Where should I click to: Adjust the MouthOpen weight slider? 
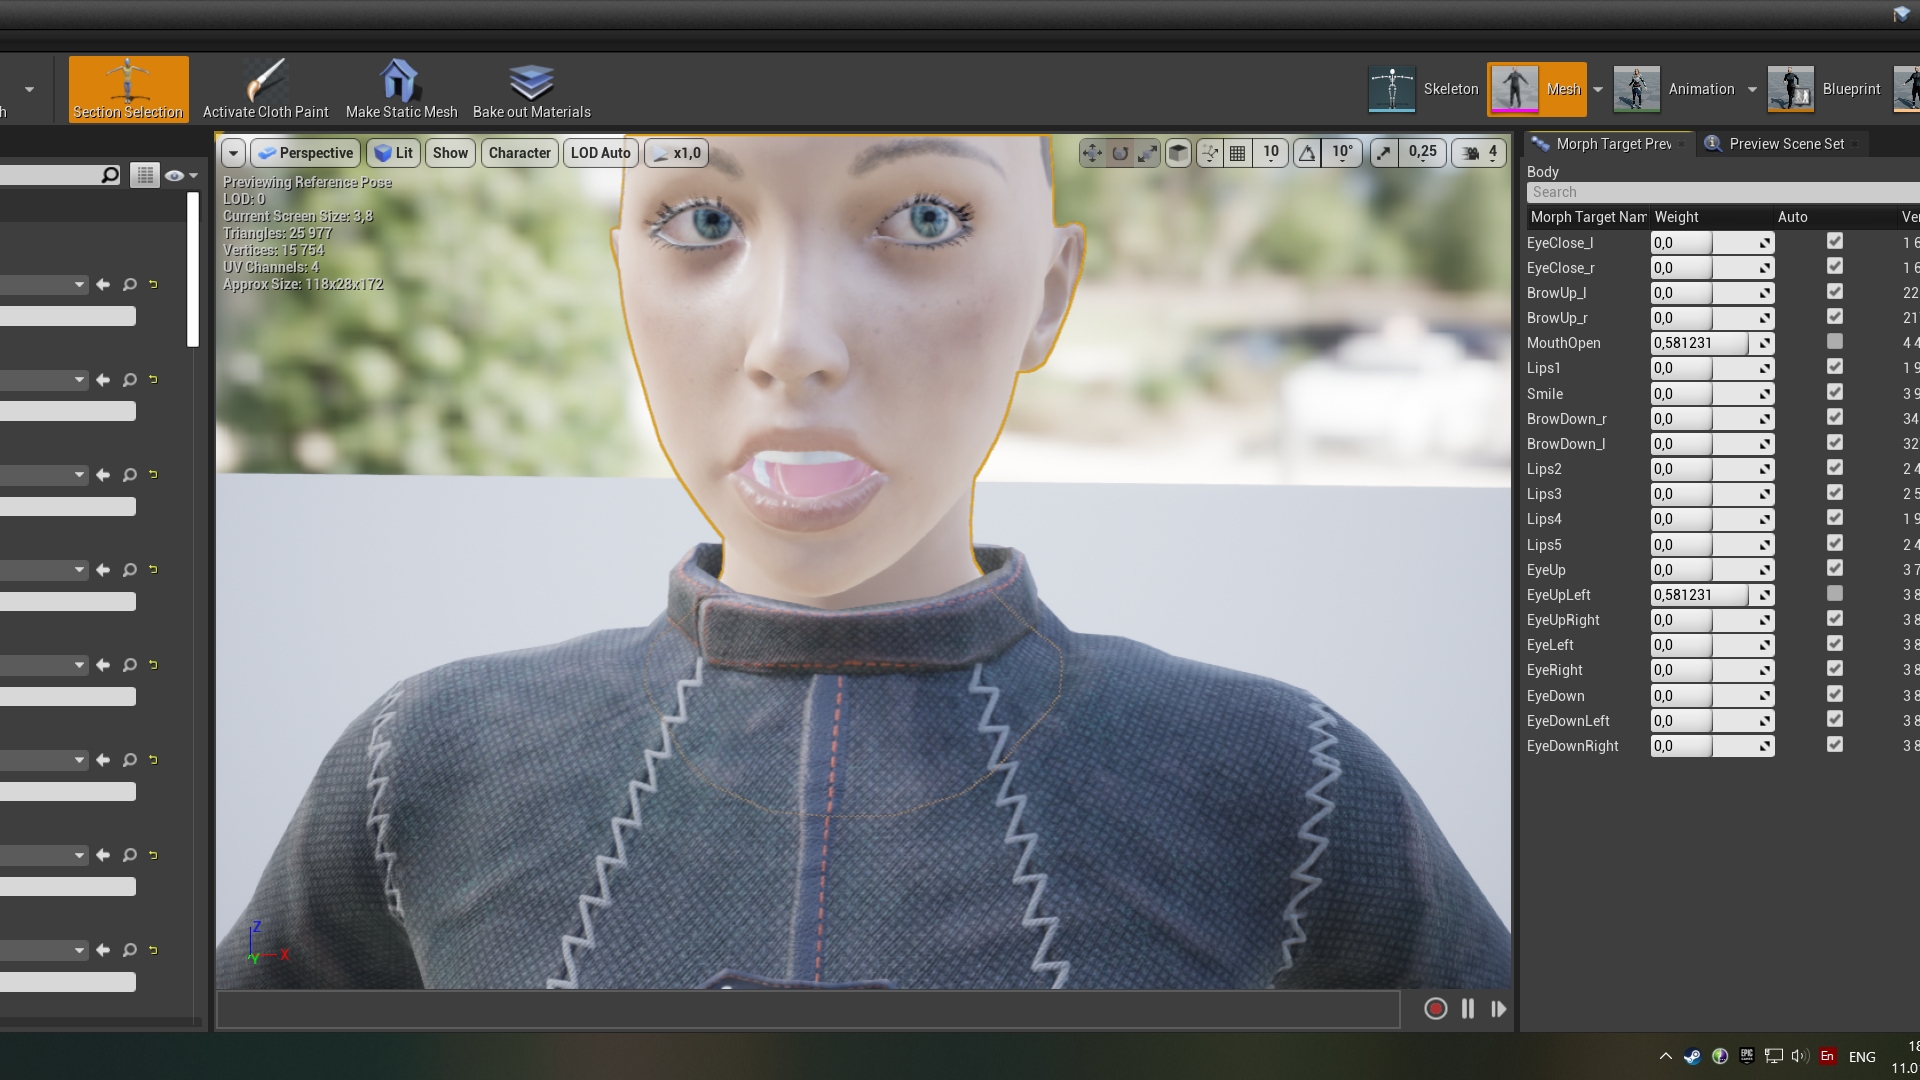pyautogui.click(x=1700, y=343)
